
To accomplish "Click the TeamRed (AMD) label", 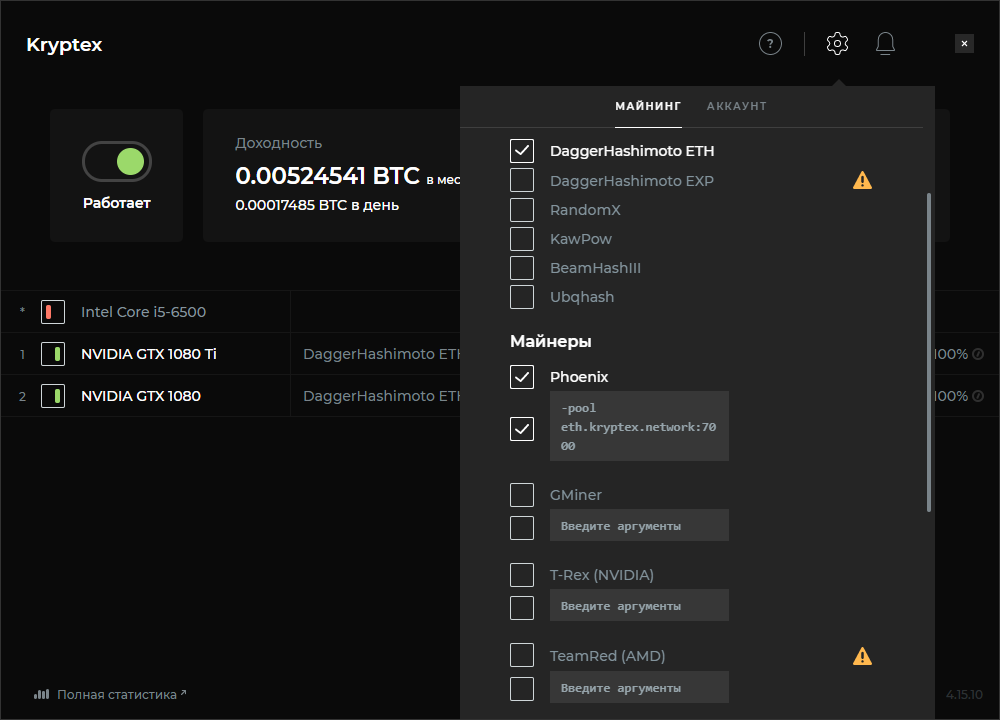I will pyautogui.click(x=608, y=656).
